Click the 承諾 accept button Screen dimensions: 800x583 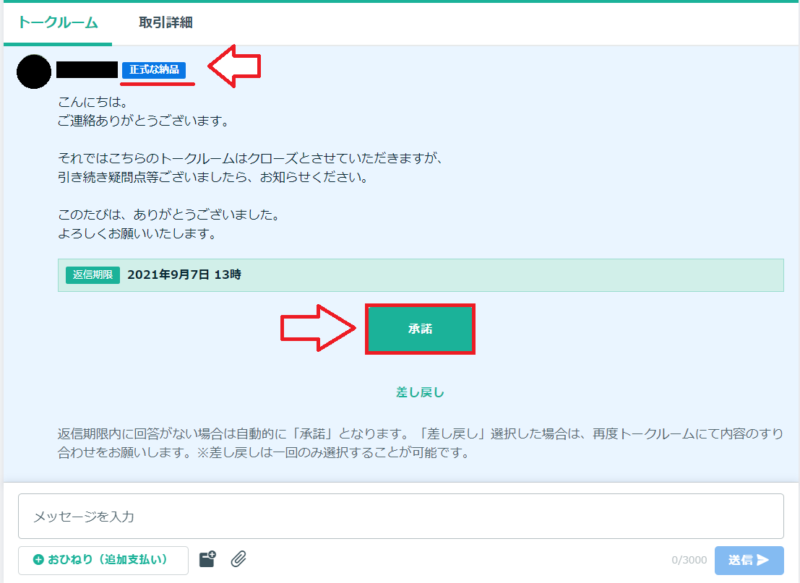(x=420, y=329)
